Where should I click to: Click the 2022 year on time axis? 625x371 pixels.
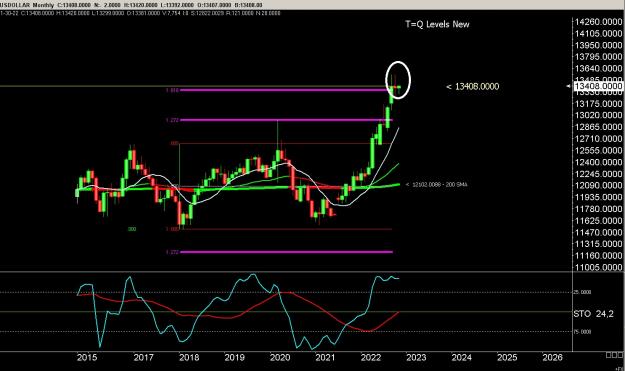371,357
